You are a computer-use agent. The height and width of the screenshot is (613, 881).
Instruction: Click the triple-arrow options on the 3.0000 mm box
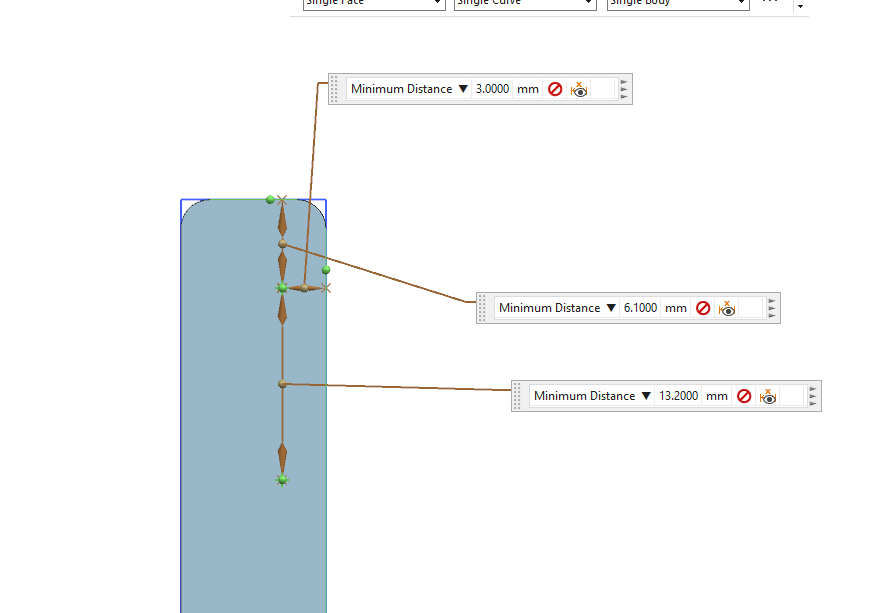coord(624,89)
